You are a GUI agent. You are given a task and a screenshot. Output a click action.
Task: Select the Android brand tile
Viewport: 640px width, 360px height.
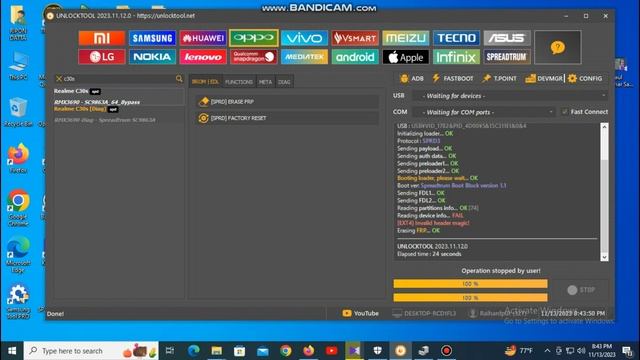click(x=355, y=57)
